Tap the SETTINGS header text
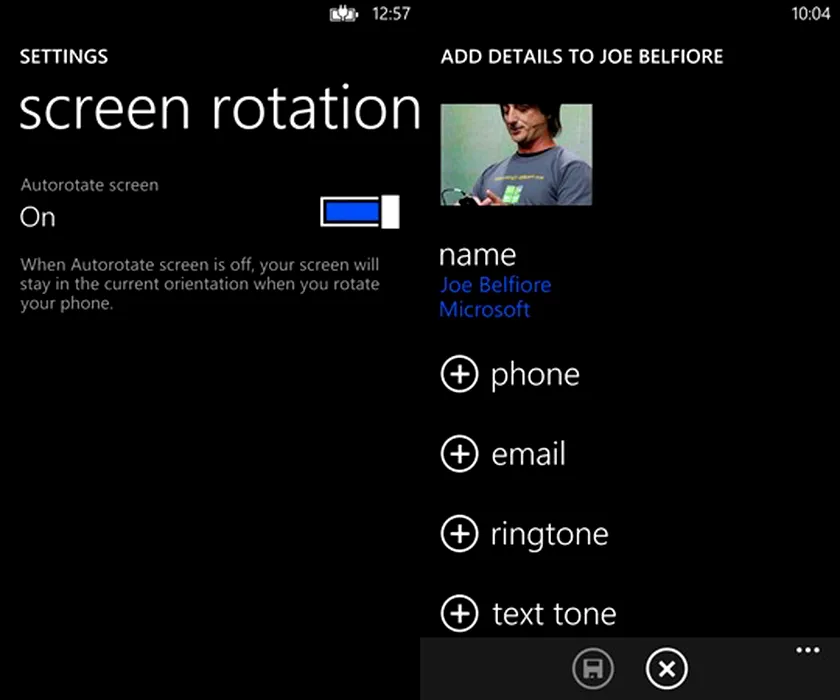Viewport: 840px width, 700px height. click(x=64, y=57)
